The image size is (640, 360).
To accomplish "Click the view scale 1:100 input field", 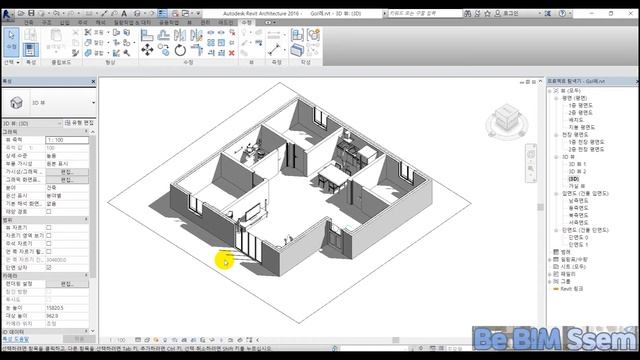I will (x=67, y=140).
